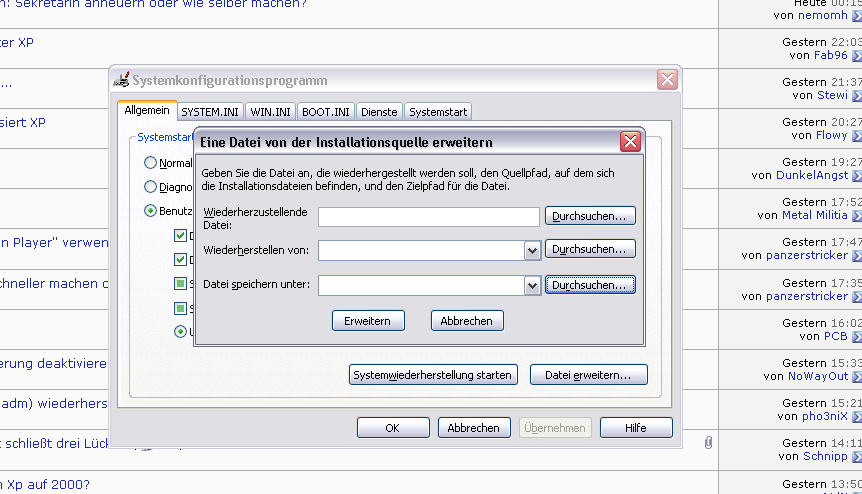
Task: Click Durchsuchen button next to Wiederherstellen von
Action: click(x=590, y=249)
